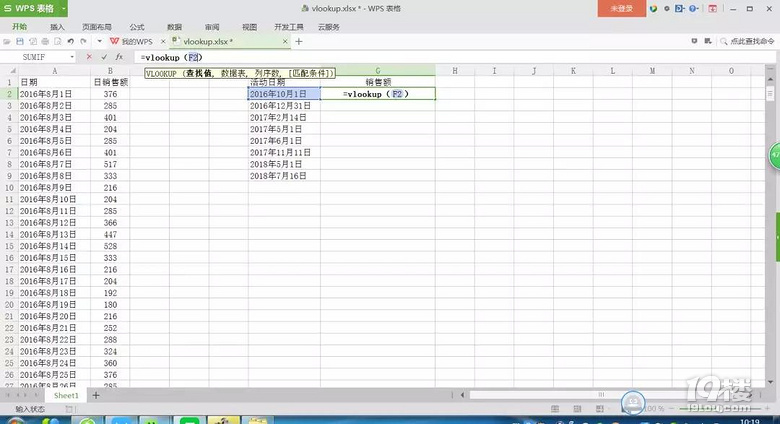Click the small icon left of 点此查找命令 separator

[x=708, y=41]
